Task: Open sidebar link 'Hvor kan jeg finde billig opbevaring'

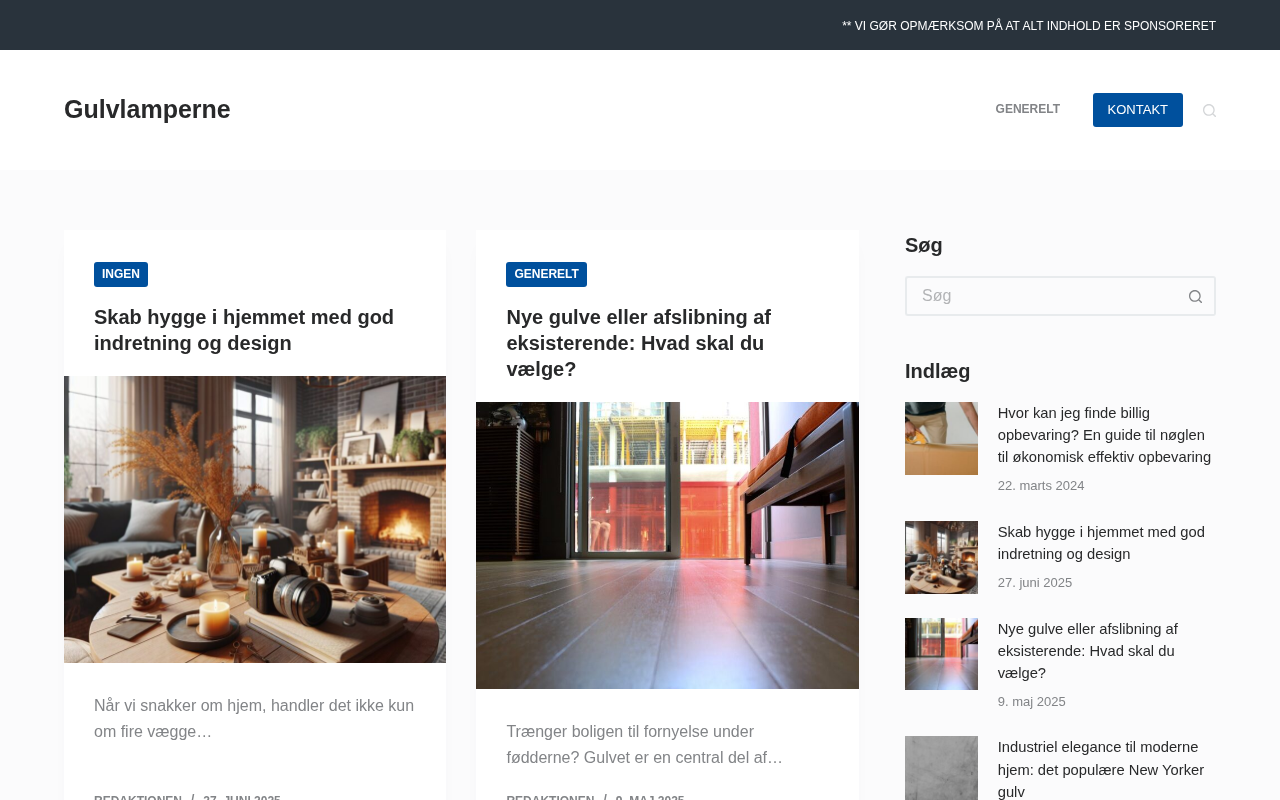Action: [1104, 435]
